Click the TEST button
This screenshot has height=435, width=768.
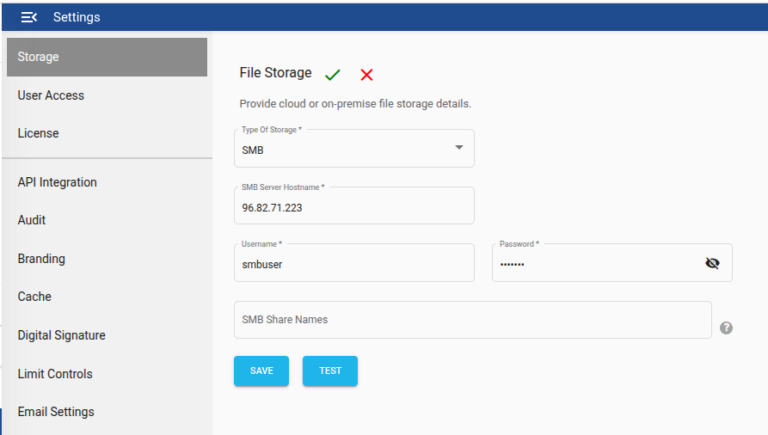330,371
